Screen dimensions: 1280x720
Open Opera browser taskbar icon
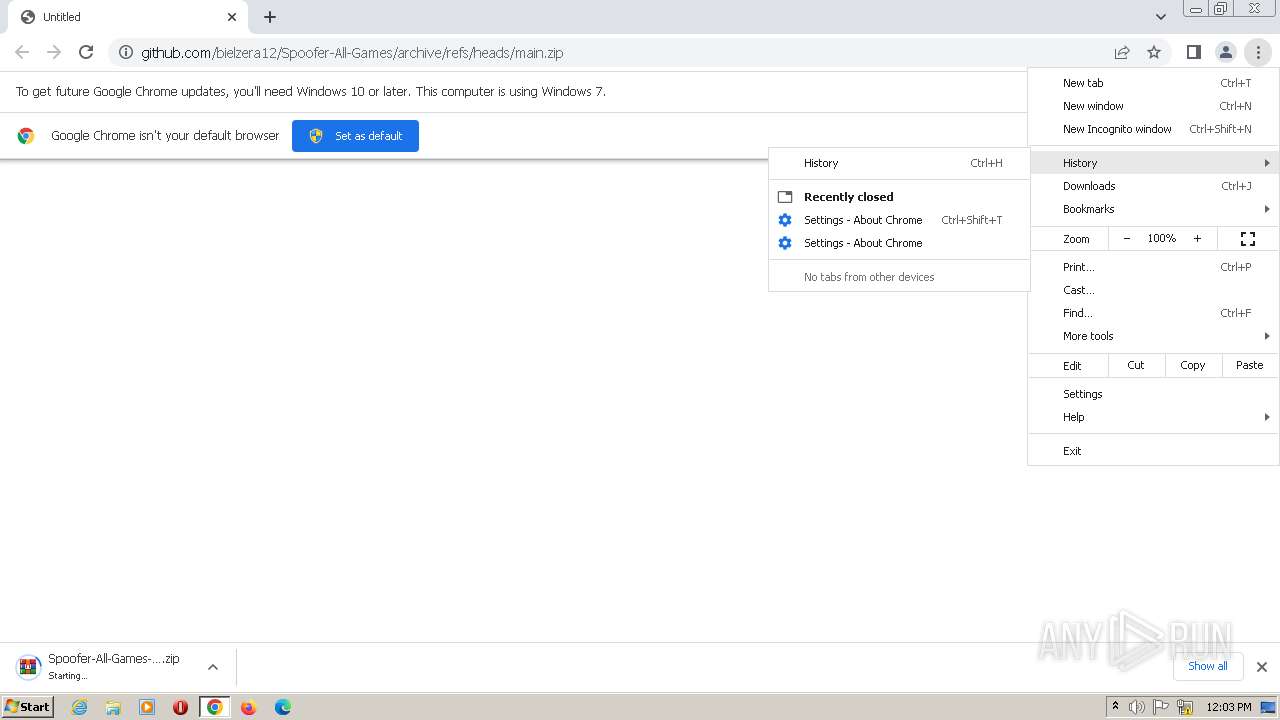pyautogui.click(x=181, y=707)
